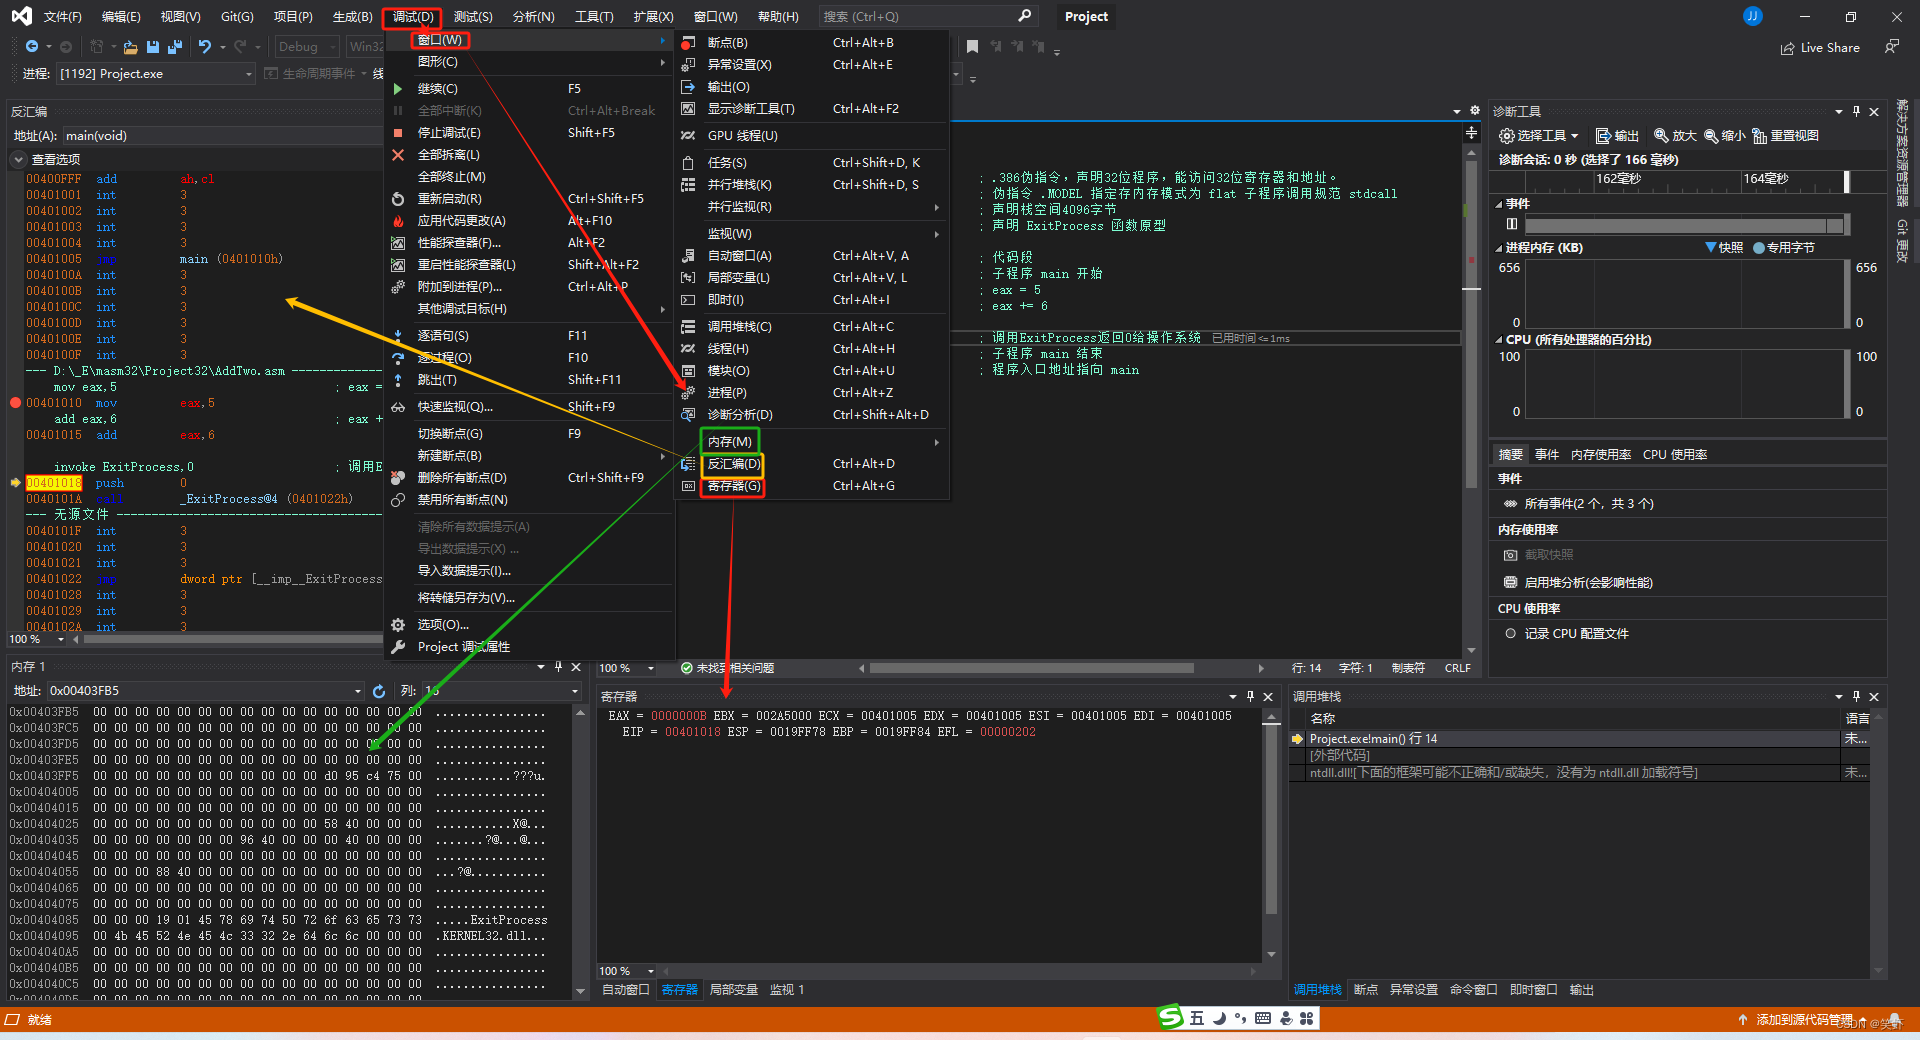Click the Open File folder icon
The width and height of the screenshot is (1920, 1040).
tap(130, 47)
